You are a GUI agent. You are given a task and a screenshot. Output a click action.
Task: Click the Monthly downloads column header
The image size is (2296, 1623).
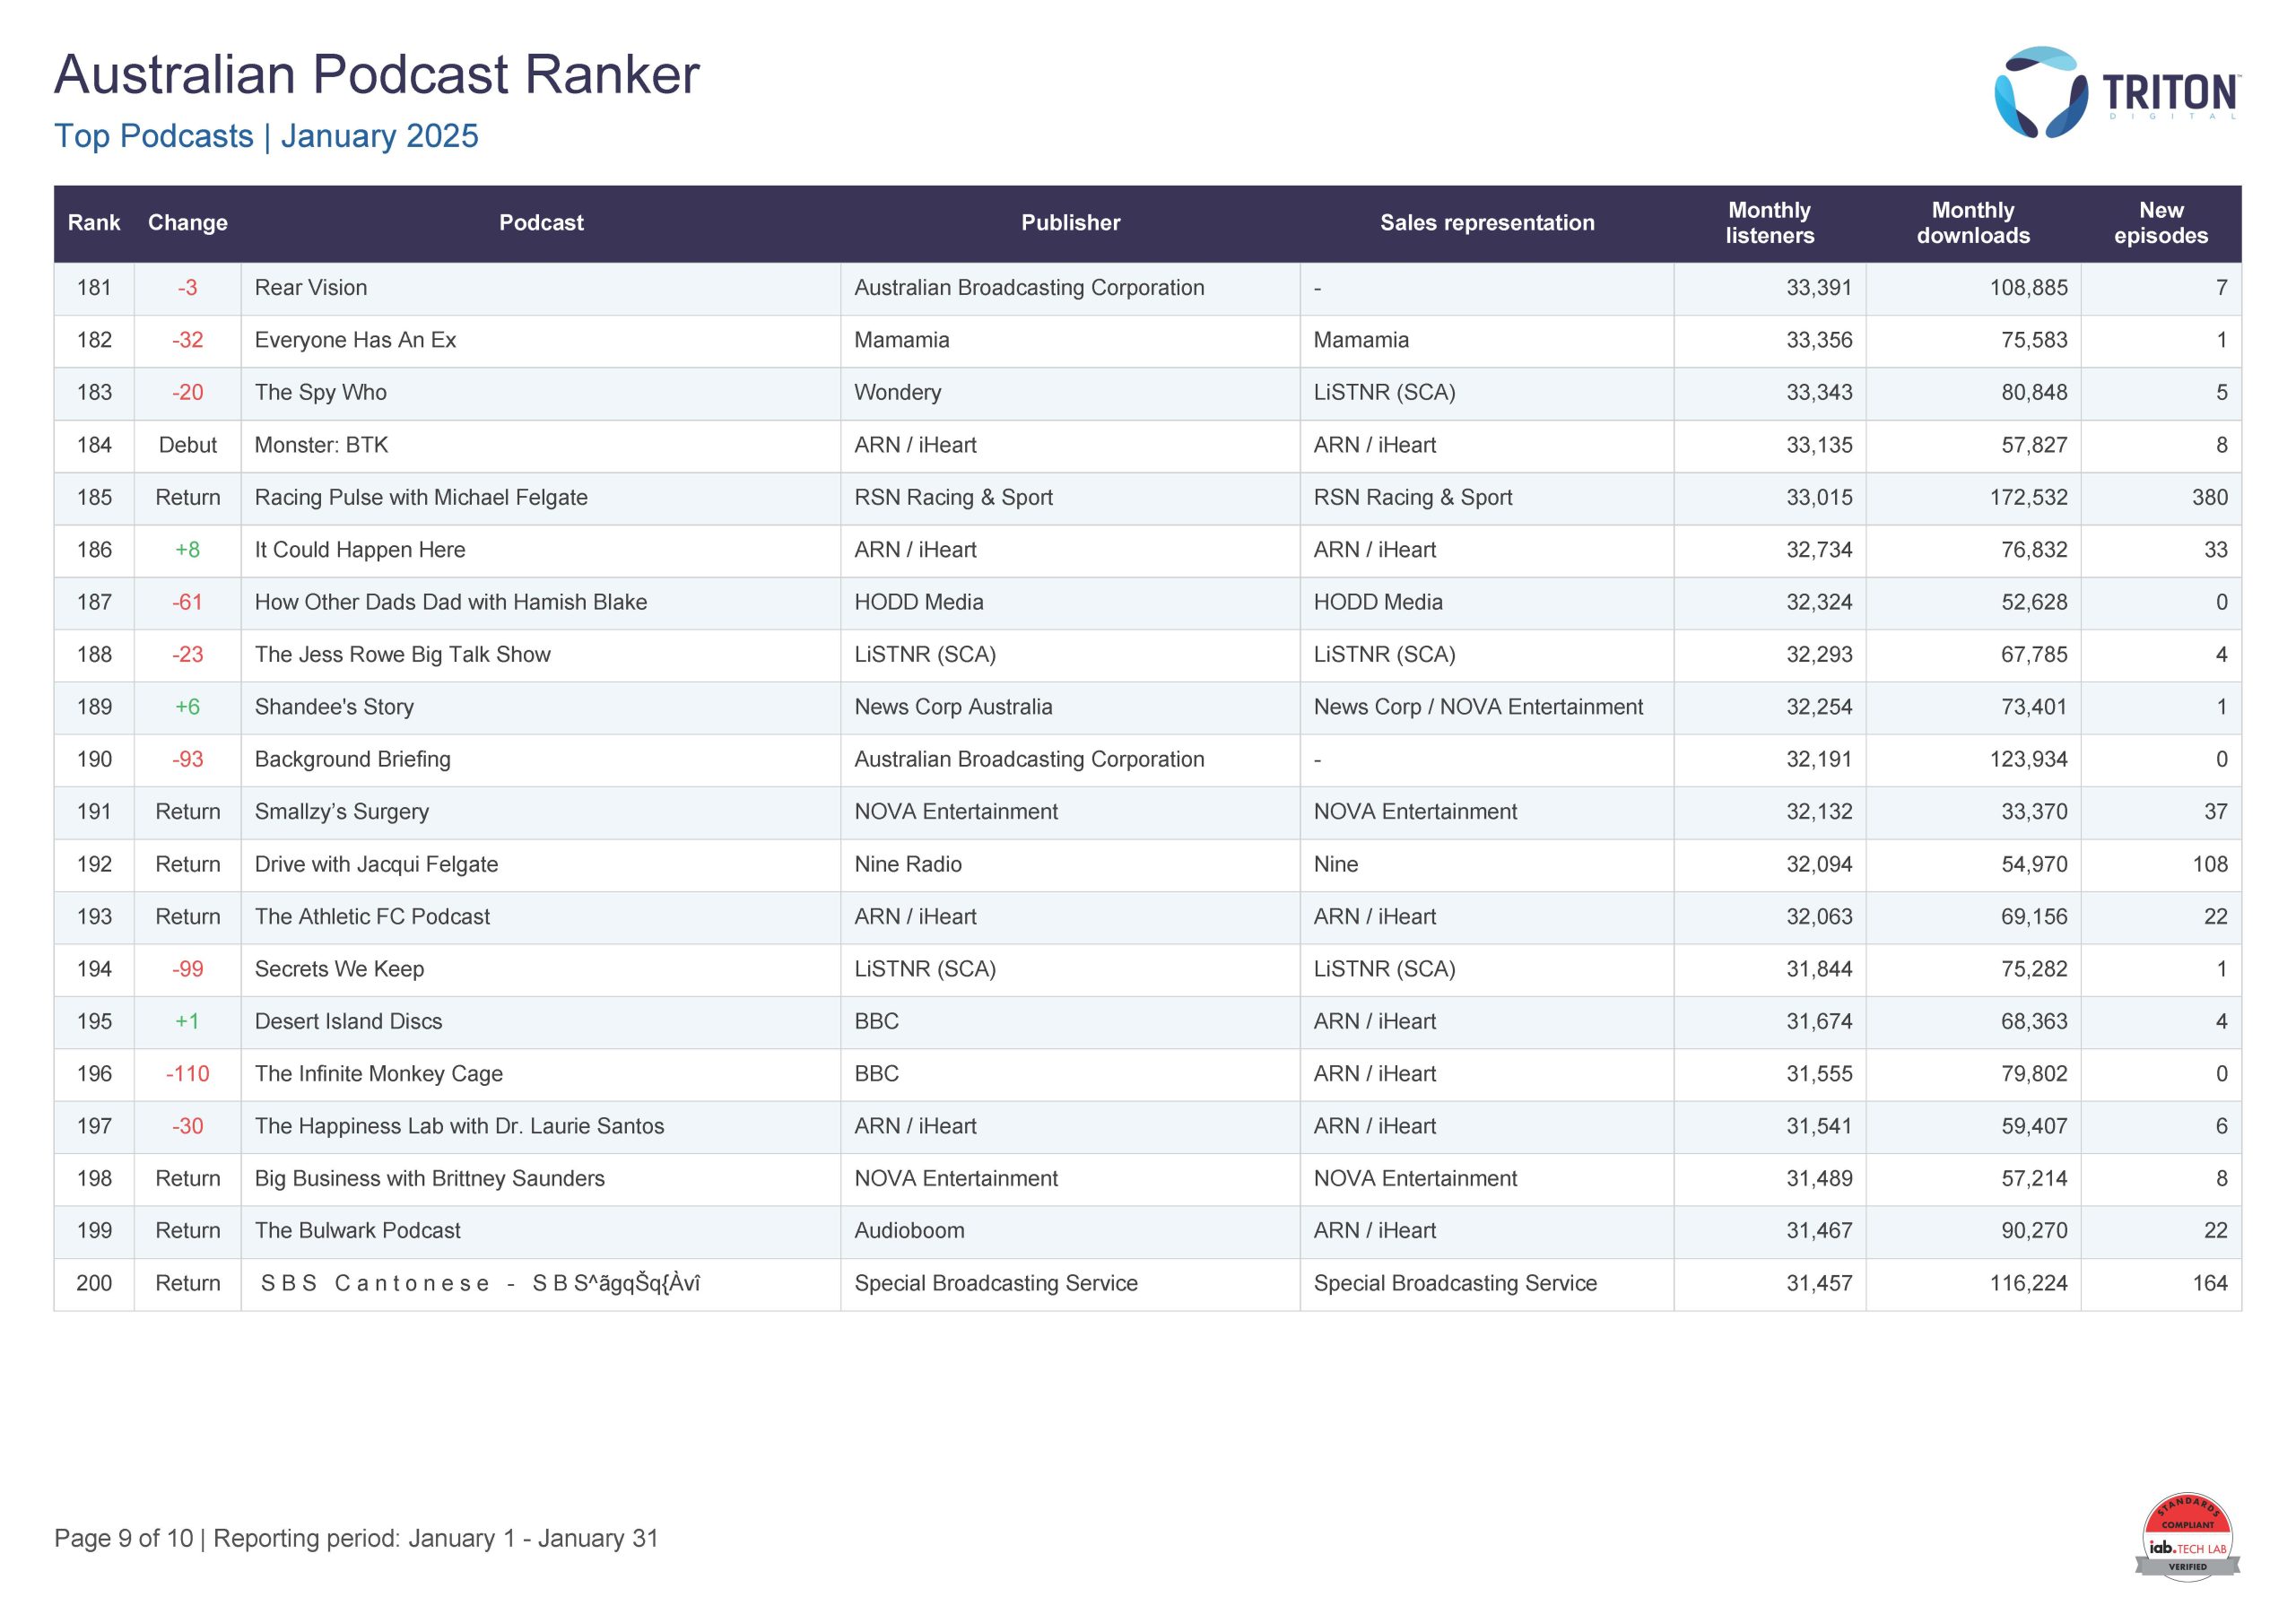[1972, 223]
